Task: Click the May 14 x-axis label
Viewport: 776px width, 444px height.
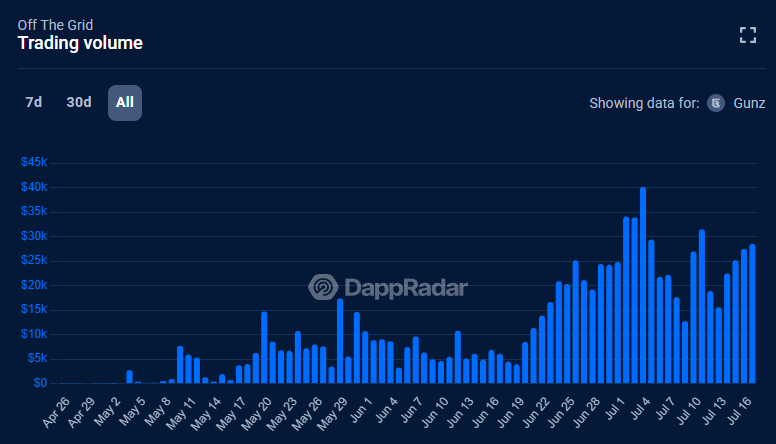Action: (x=206, y=413)
